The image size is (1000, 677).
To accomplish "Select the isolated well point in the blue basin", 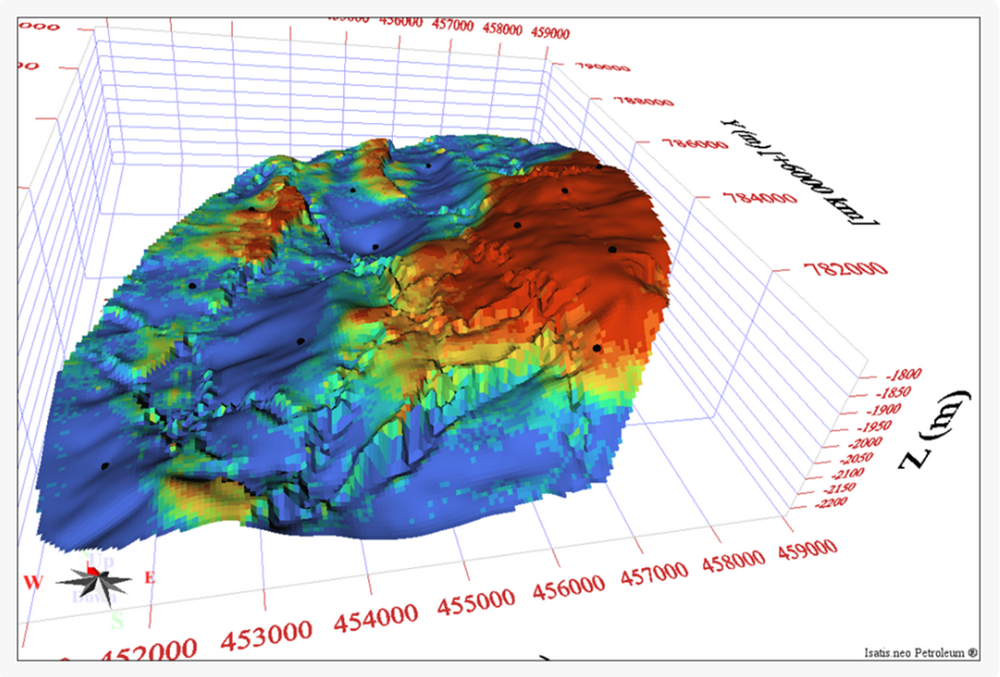I will tap(103, 464).
